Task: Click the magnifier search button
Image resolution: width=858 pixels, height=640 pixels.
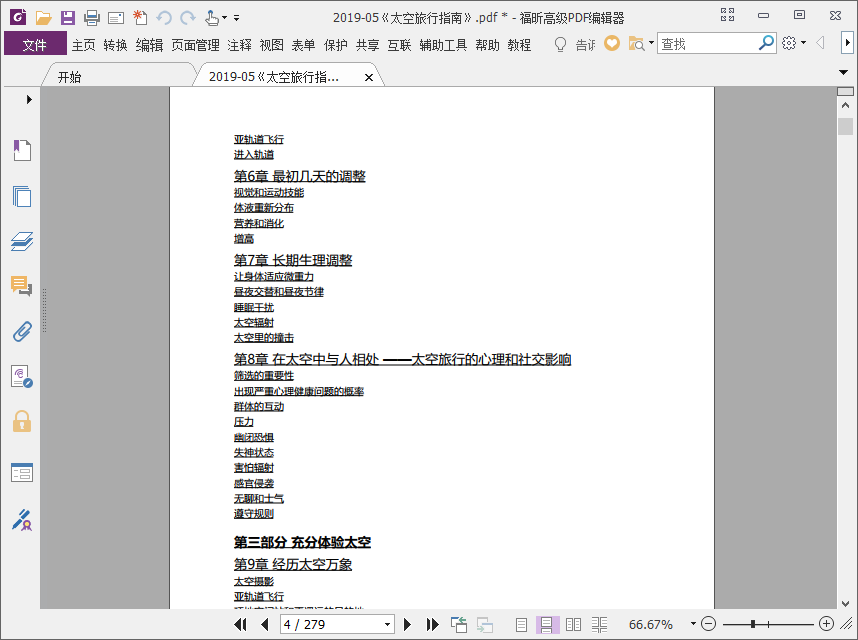Action: (x=766, y=43)
